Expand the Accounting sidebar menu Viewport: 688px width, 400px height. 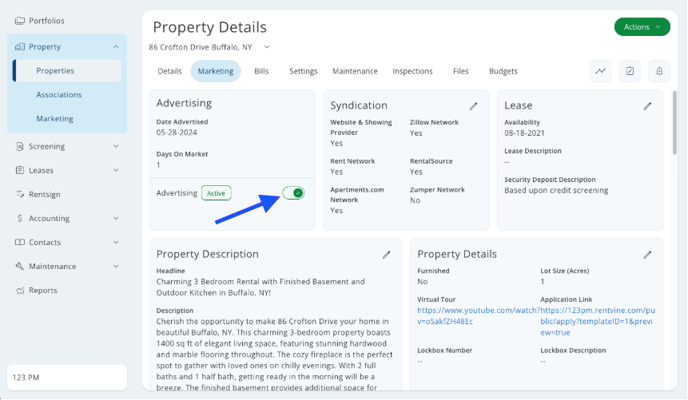66,219
